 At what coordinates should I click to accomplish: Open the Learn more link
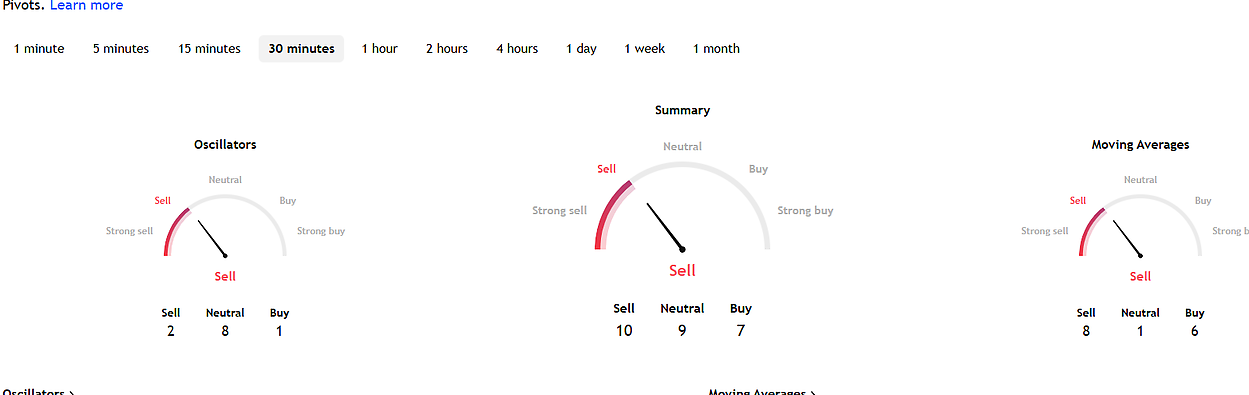coord(87,6)
